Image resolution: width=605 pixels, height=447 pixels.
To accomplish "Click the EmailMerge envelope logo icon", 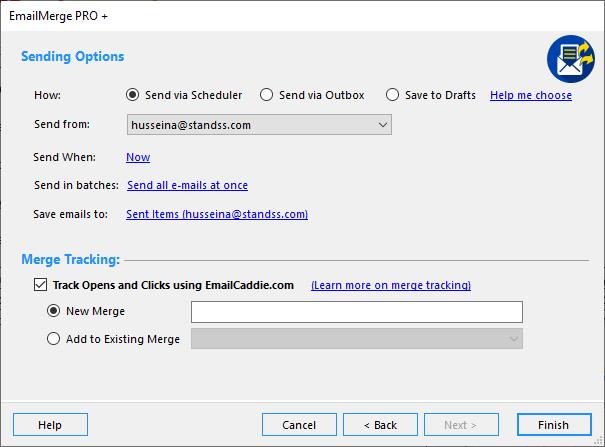I will point(571,59).
